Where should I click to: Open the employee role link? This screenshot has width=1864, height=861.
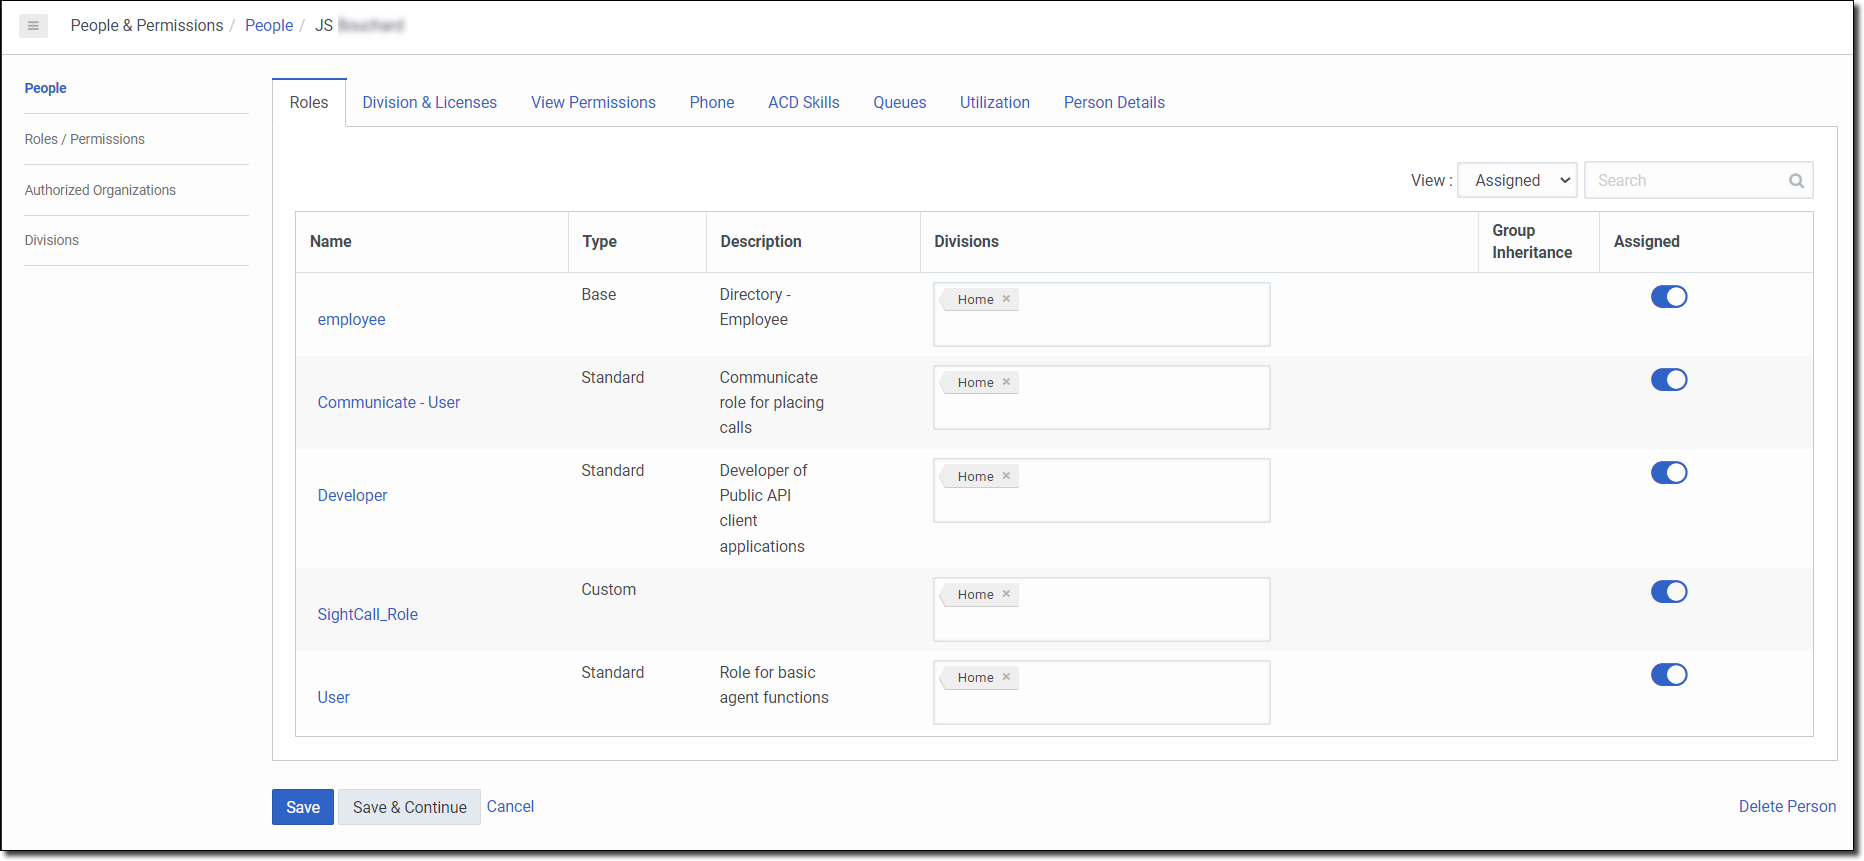[351, 320]
